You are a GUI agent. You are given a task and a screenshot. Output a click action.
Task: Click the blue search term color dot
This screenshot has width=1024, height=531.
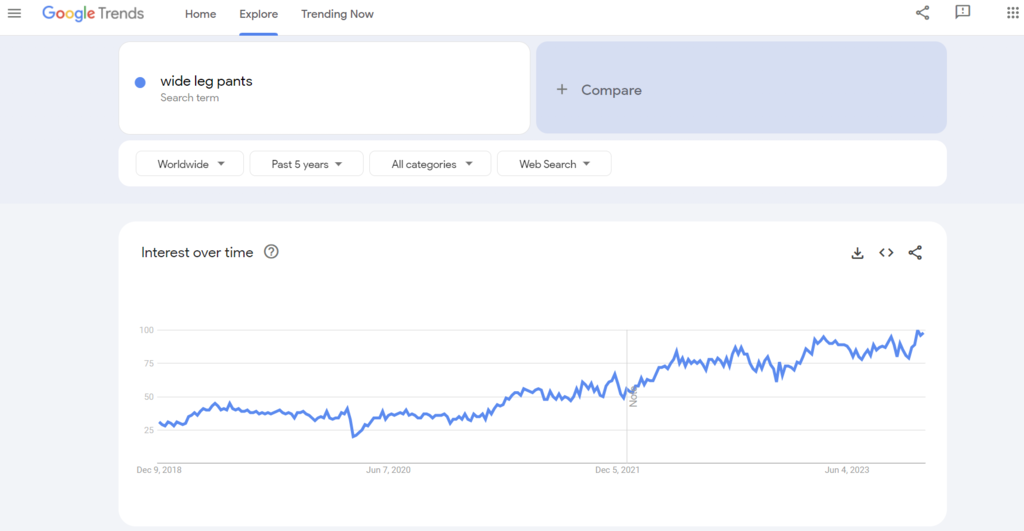pos(140,82)
